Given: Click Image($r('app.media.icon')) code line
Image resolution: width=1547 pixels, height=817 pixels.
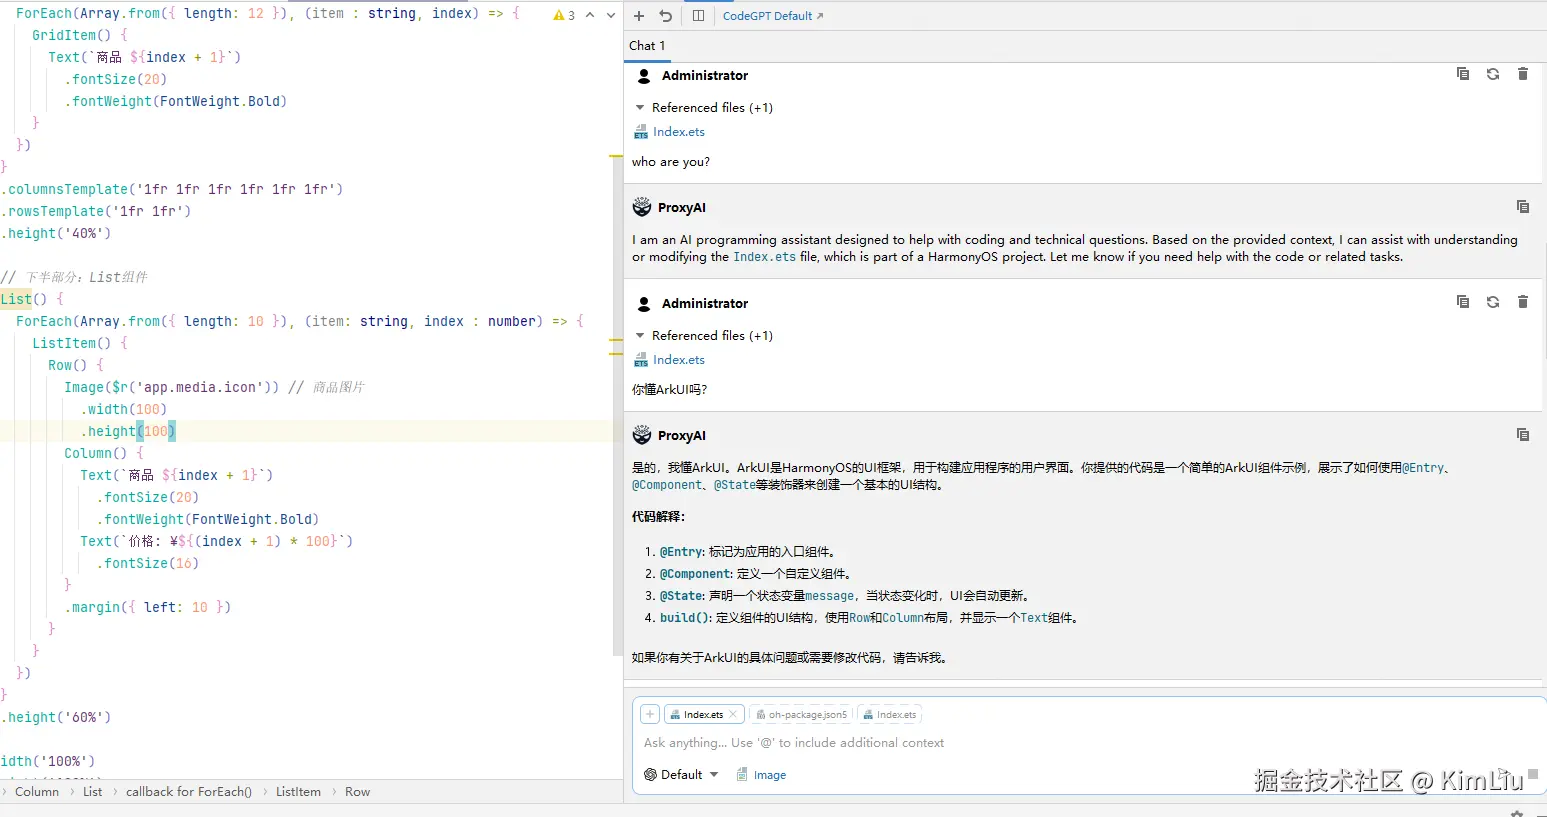Looking at the screenshot, I should pyautogui.click(x=172, y=388).
